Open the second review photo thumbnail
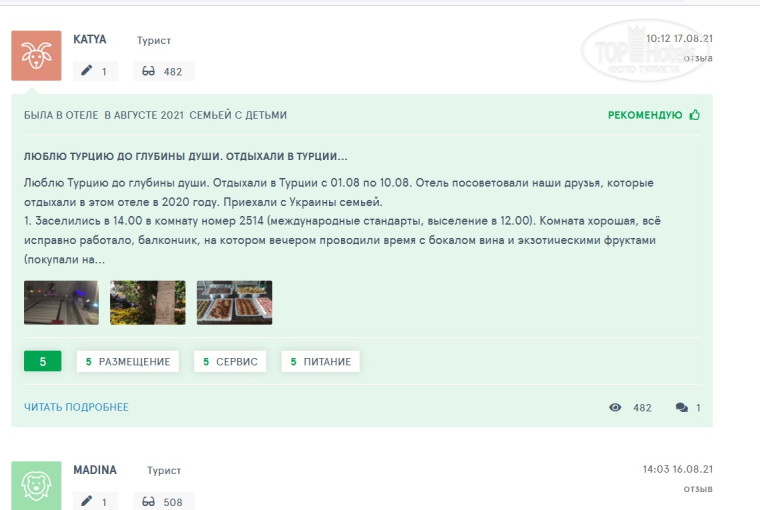This screenshot has height=510, width=760. [x=148, y=303]
